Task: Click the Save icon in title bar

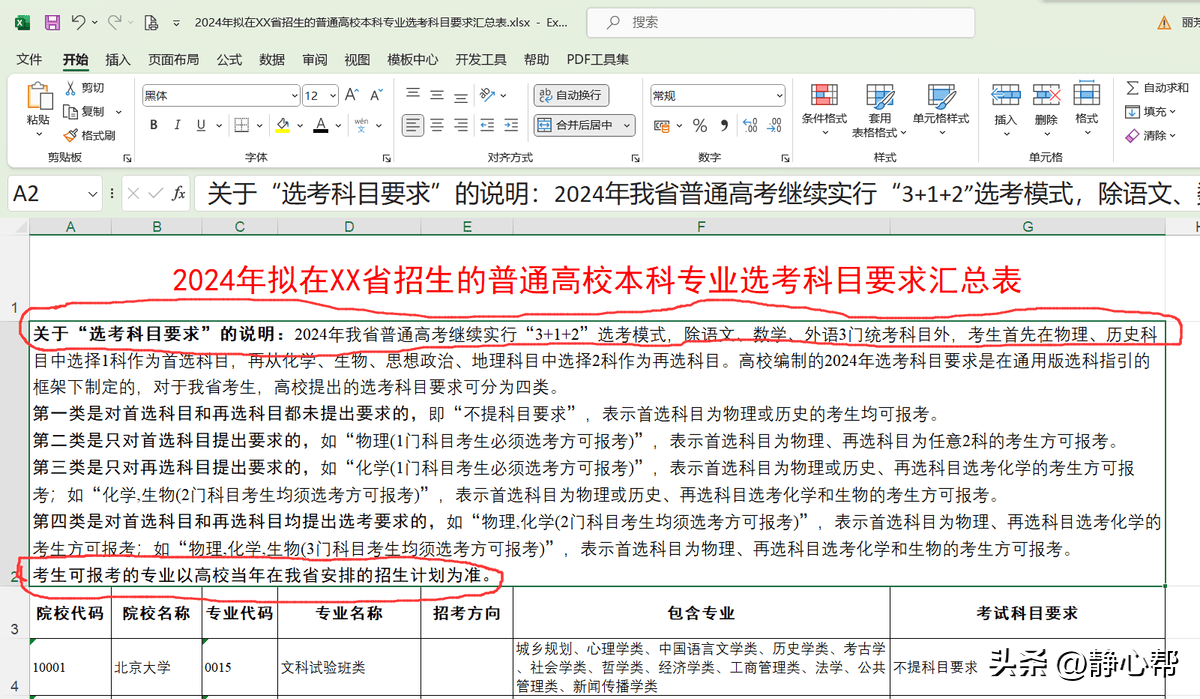Action: (52, 21)
